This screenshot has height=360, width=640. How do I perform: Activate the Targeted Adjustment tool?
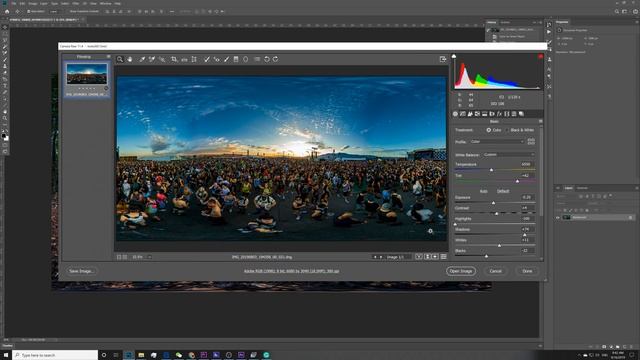(x=162, y=60)
